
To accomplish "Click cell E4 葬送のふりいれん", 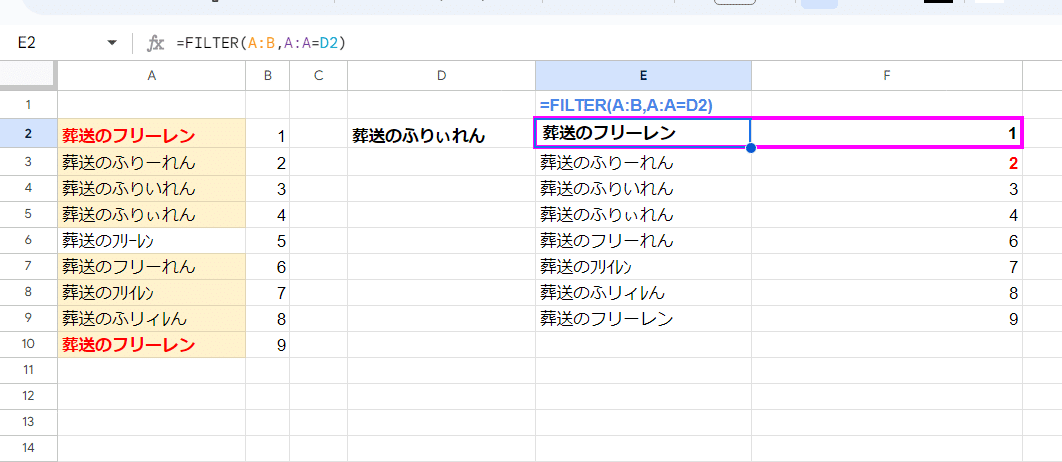I will [x=643, y=188].
